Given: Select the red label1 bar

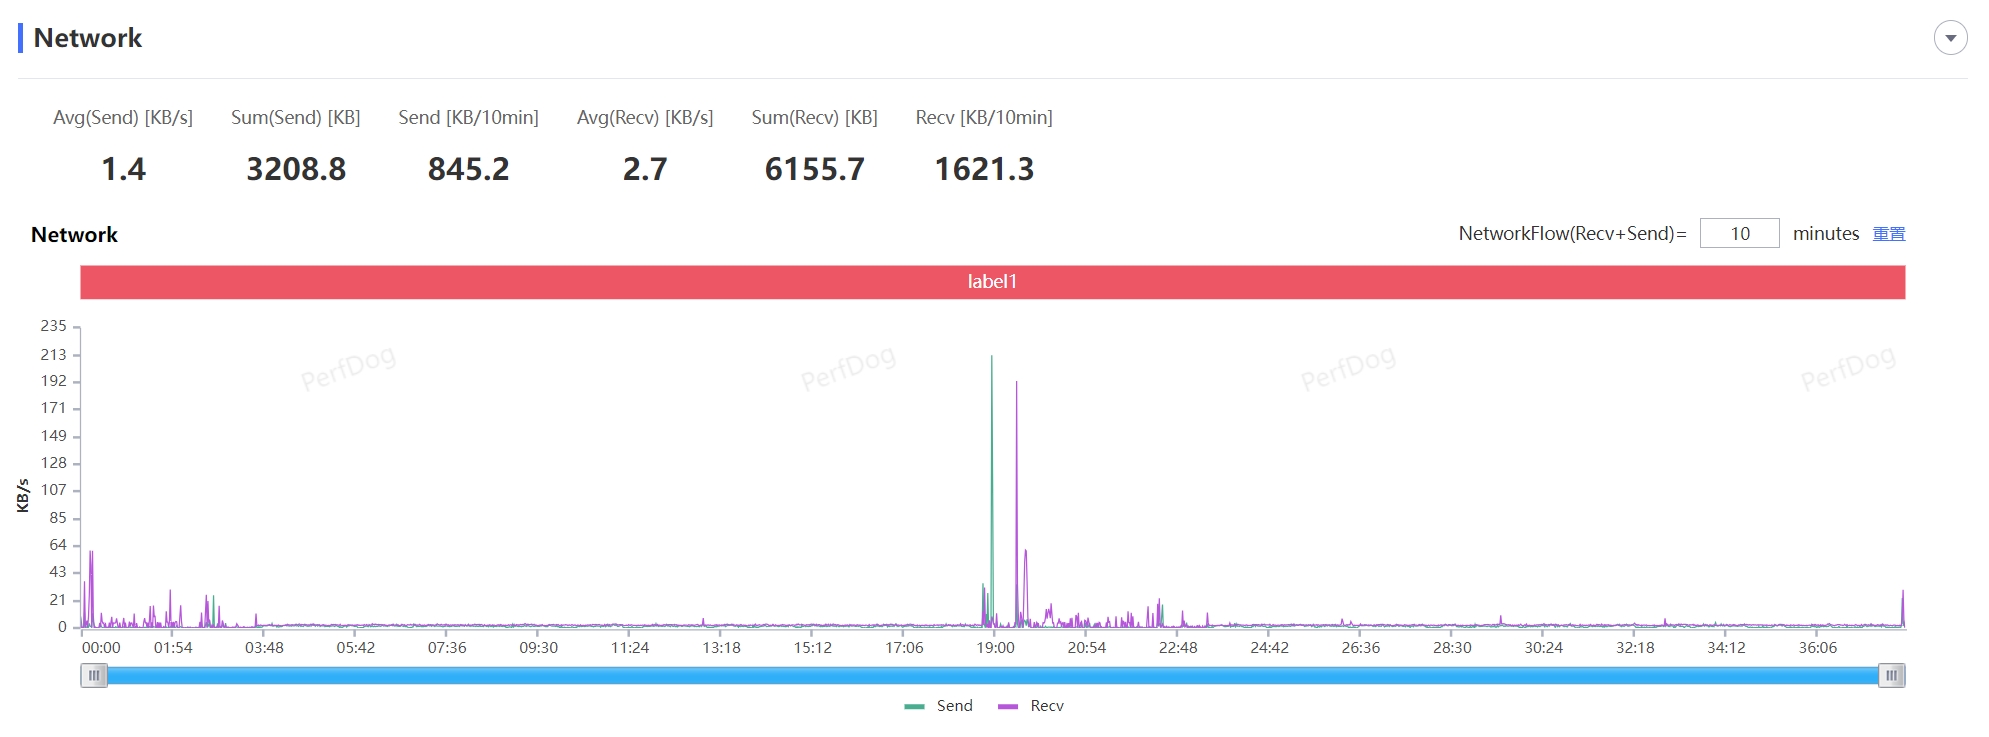Looking at the screenshot, I should point(992,282).
